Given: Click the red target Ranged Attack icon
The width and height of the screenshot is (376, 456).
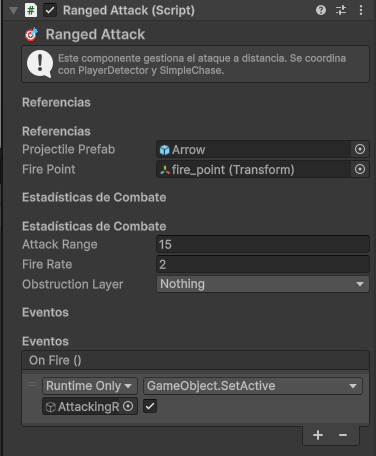Looking at the screenshot, I should click(31, 34).
